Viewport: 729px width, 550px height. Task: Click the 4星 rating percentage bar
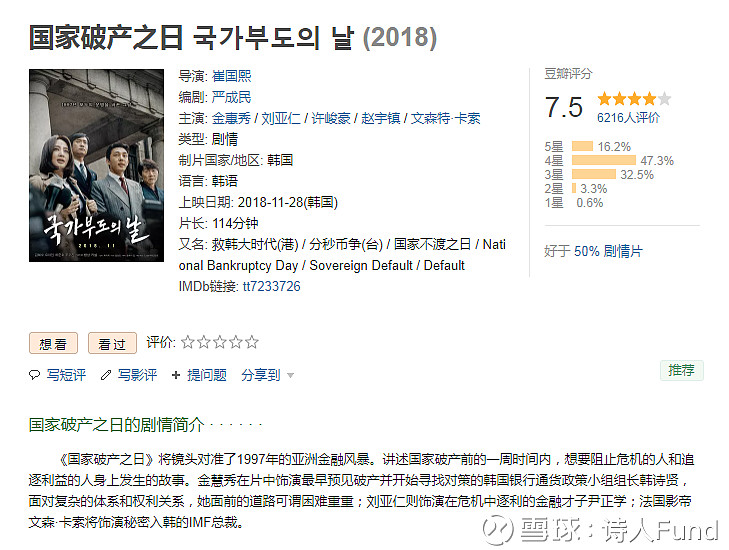point(603,160)
